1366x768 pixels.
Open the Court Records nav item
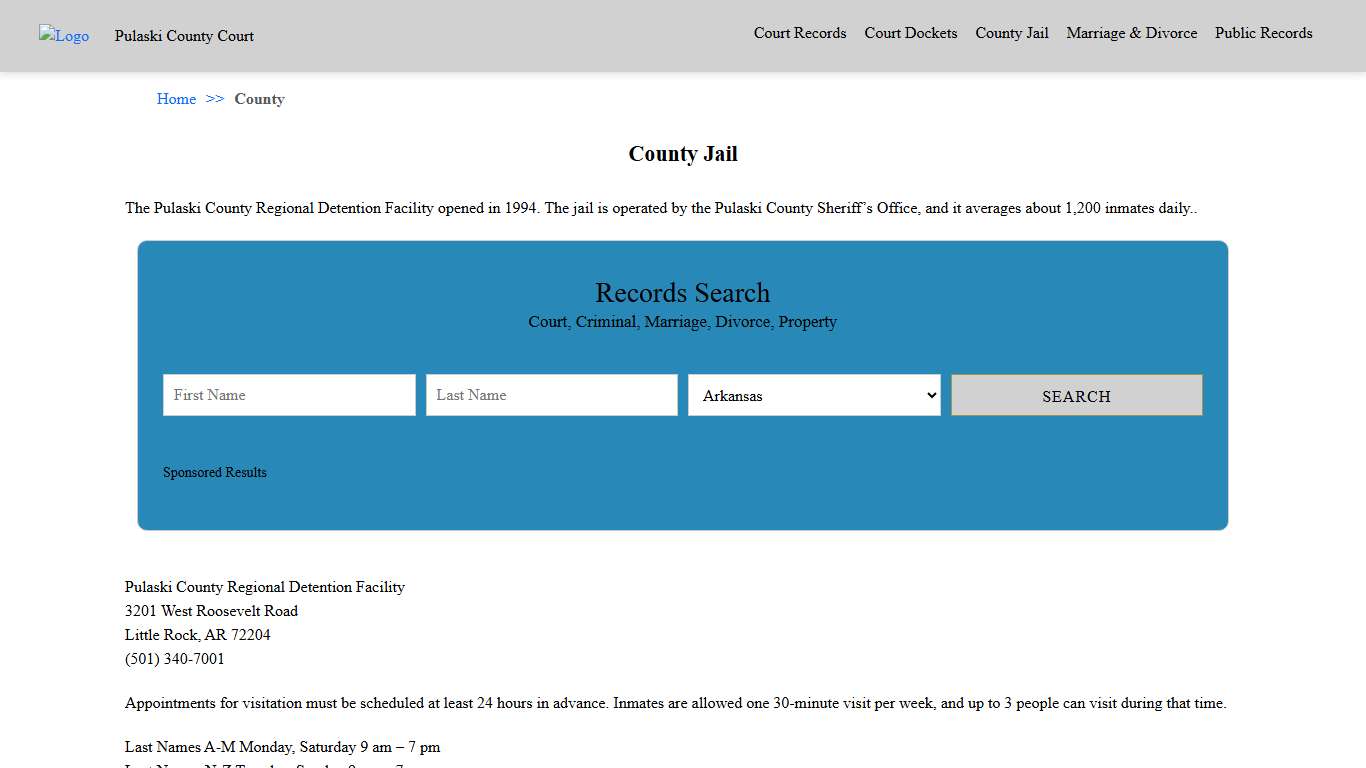coord(799,33)
